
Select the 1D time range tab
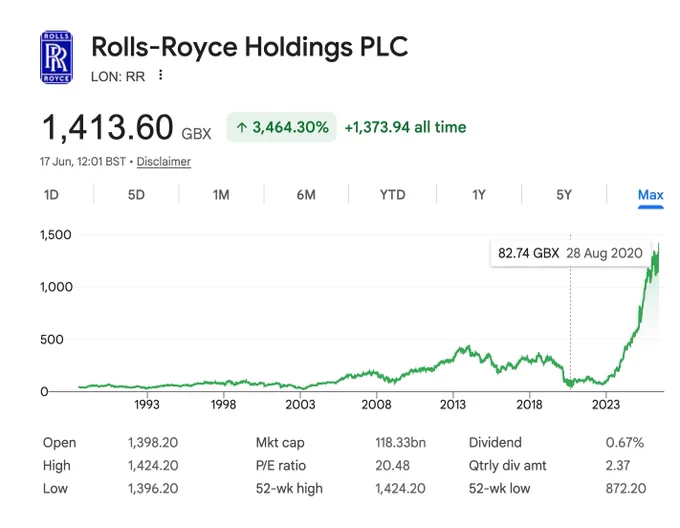(51, 195)
